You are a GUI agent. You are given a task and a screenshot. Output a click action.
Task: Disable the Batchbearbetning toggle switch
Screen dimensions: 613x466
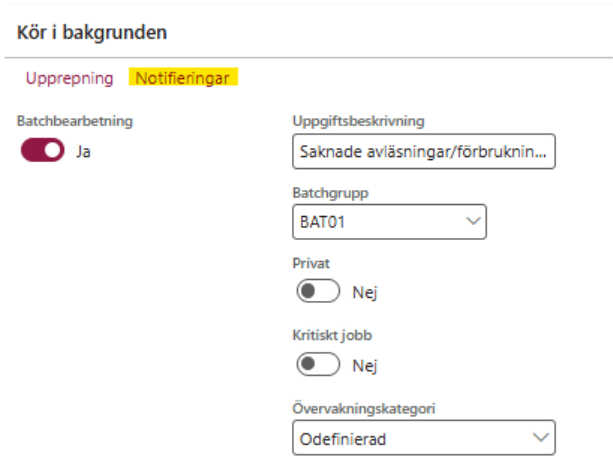coord(42,152)
